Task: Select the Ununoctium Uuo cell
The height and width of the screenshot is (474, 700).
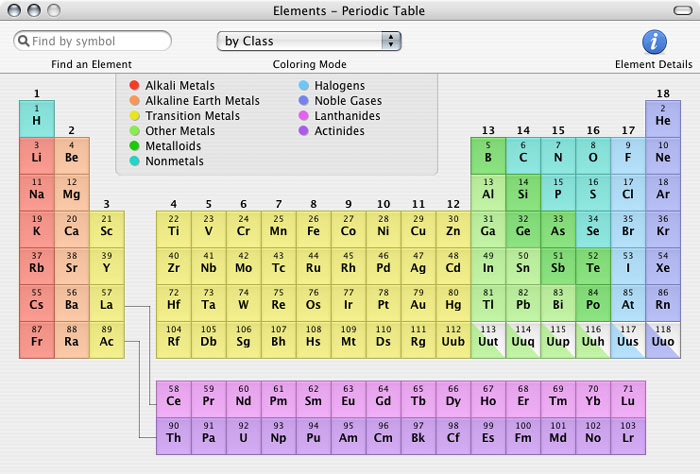Action: [663, 340]
